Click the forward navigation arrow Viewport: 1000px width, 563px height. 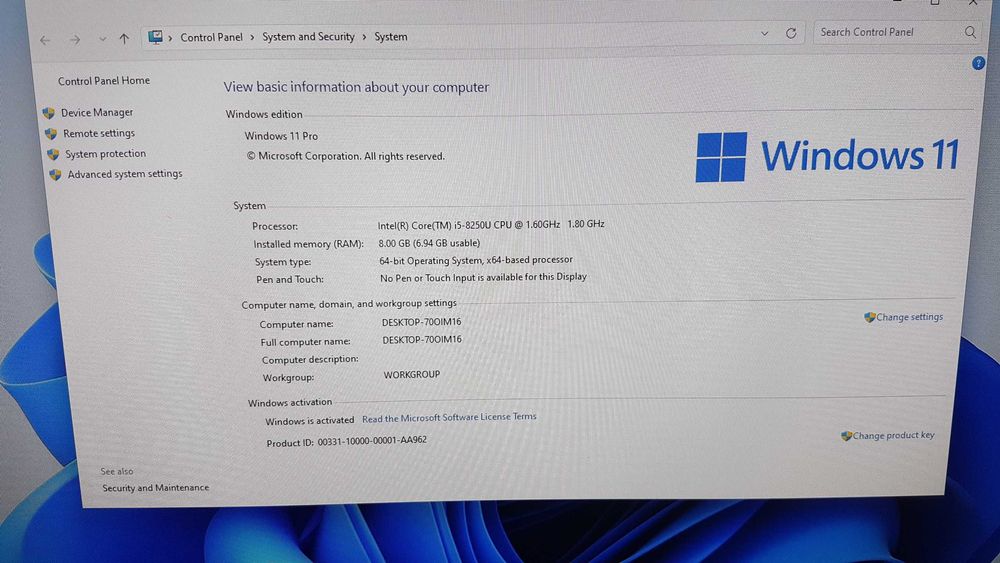75,40
